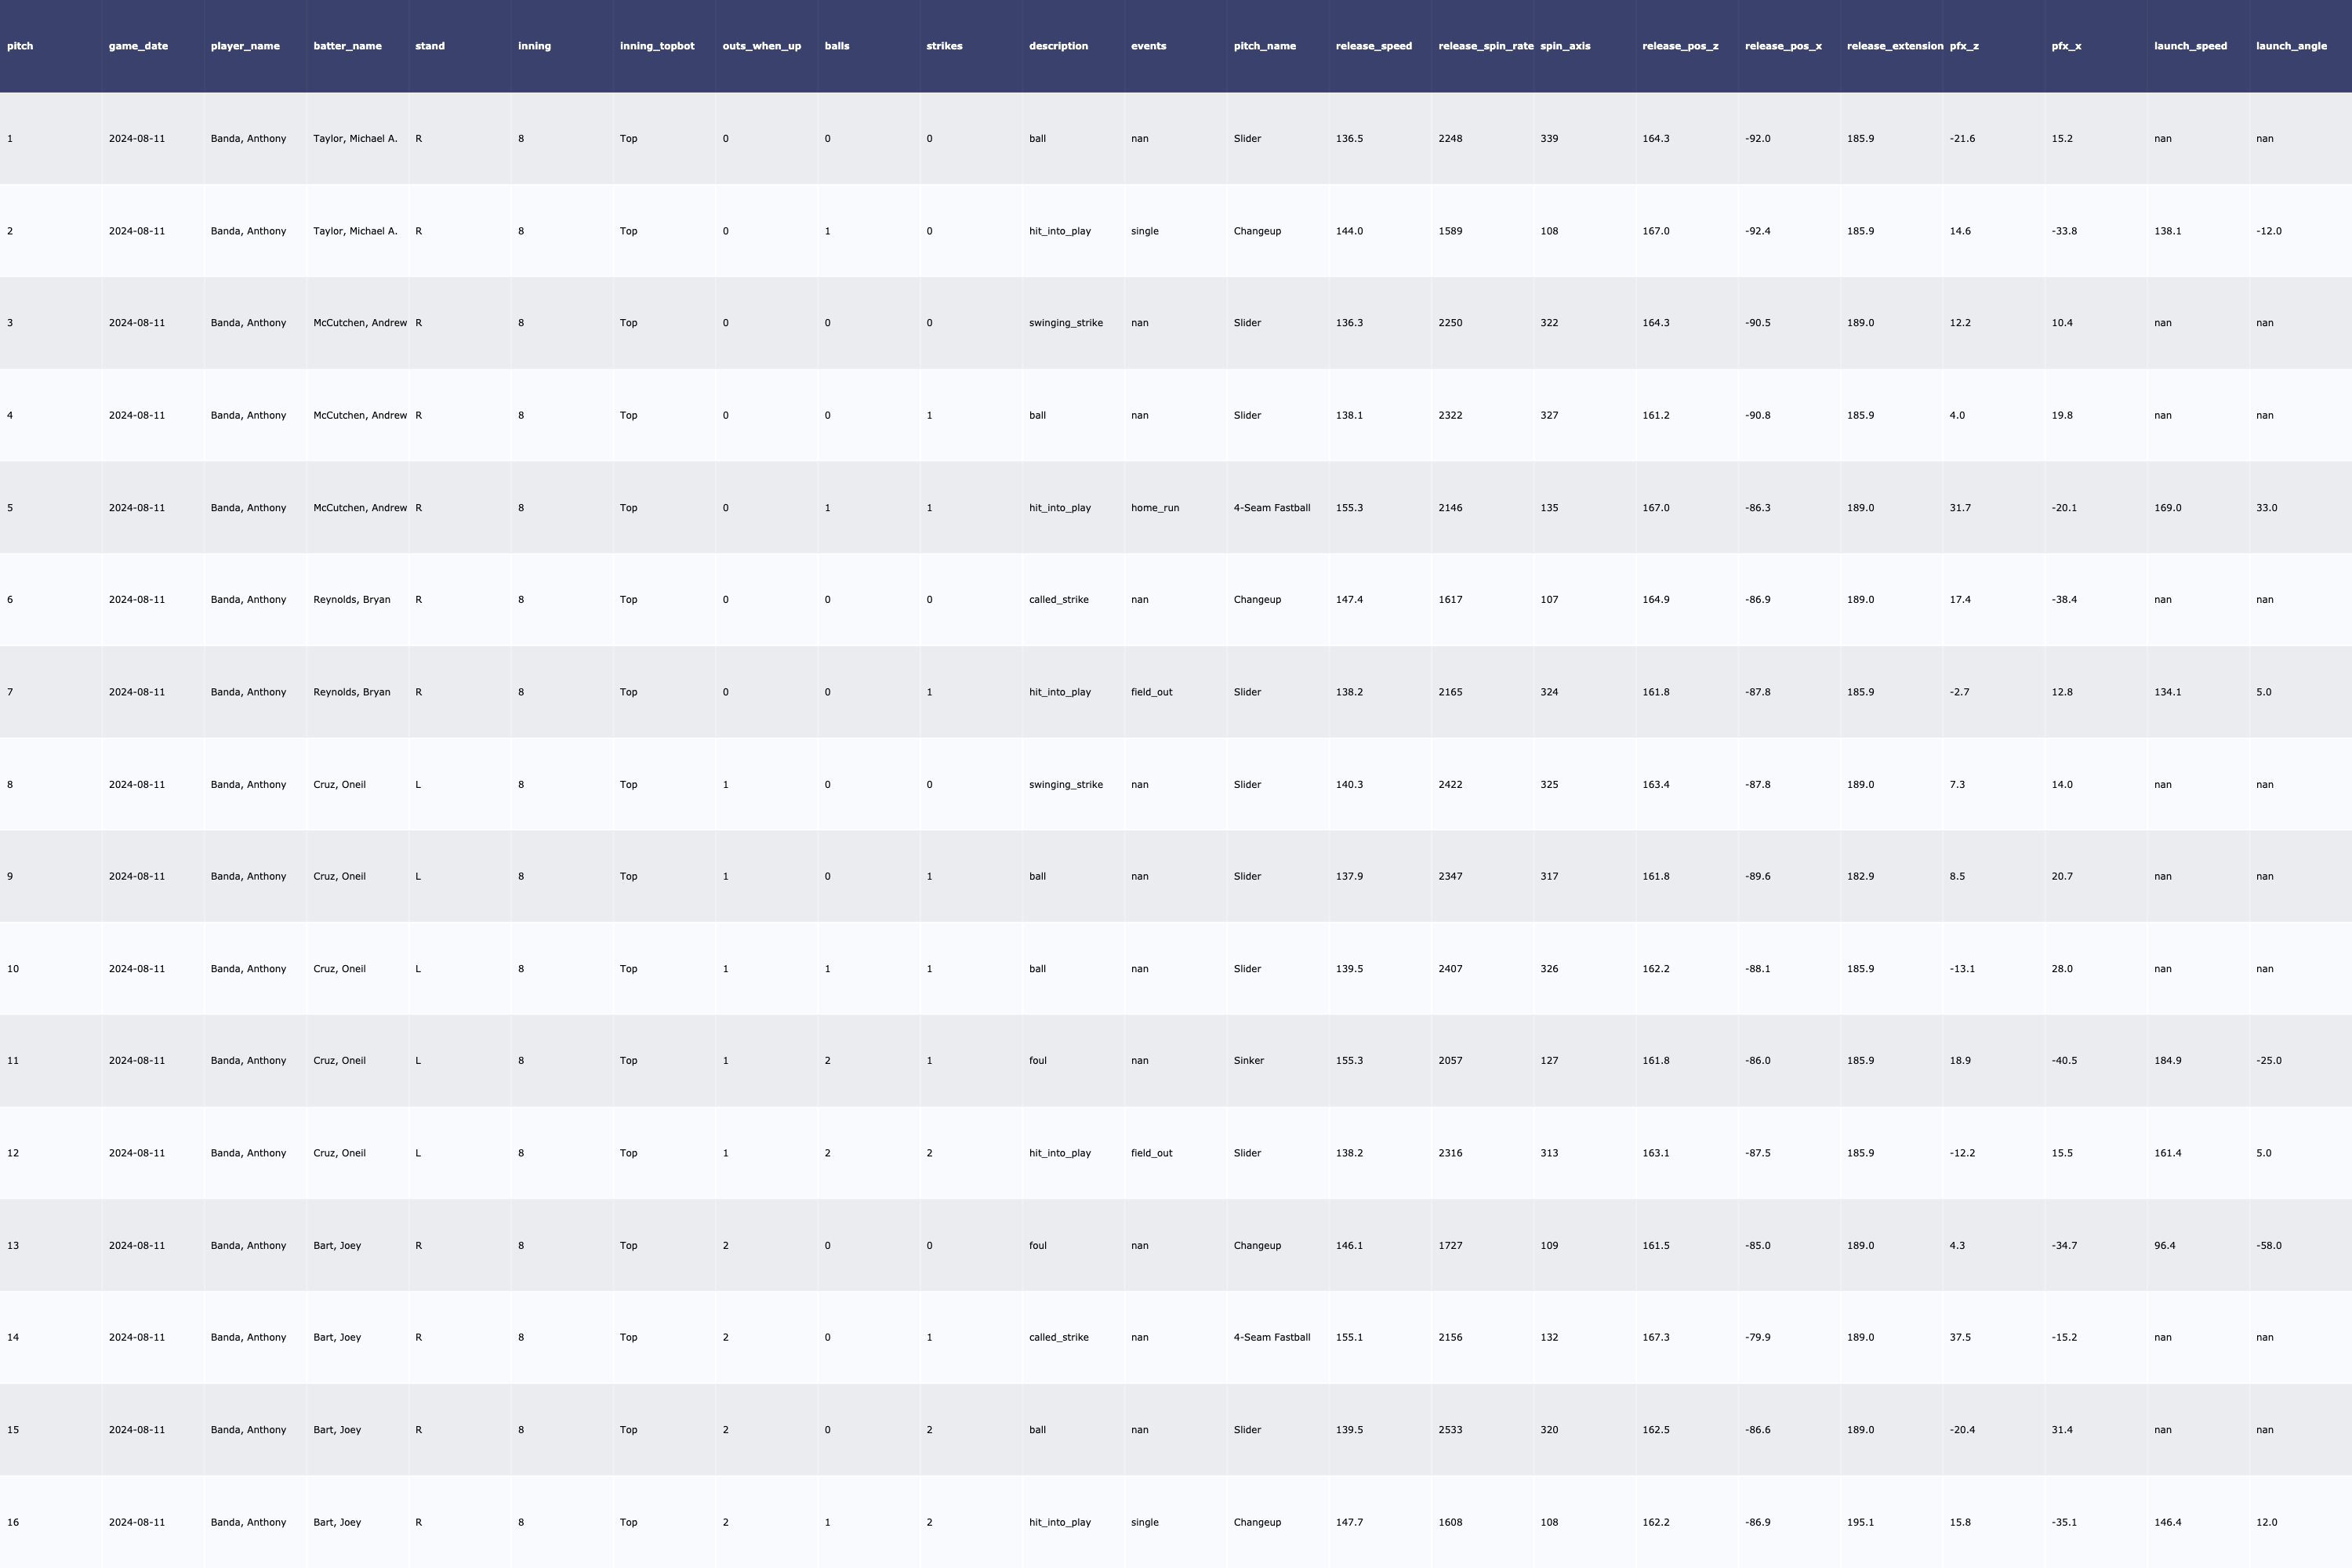Click the launch_angle column header
The image size is (2352, 1568).
click(2291, 46)
